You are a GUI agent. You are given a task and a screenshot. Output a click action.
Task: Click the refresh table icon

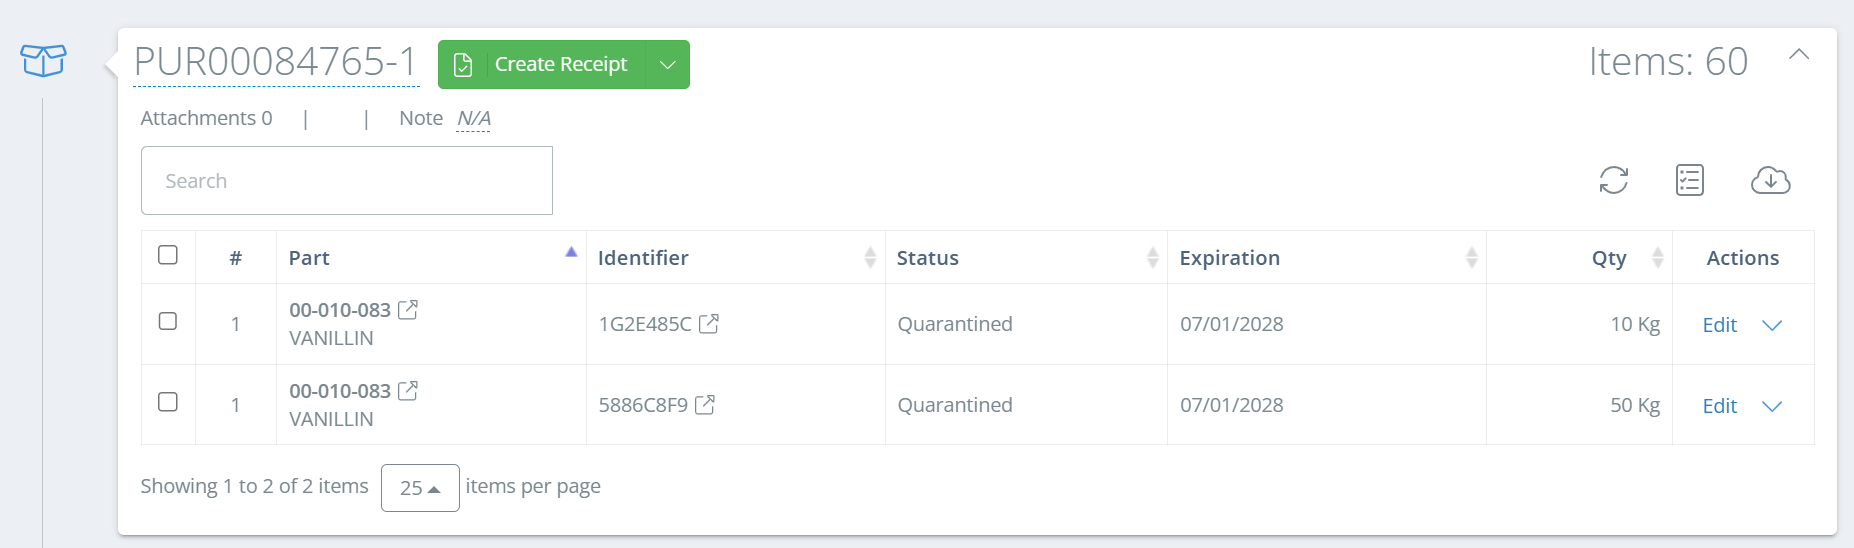click(1614, 180)
